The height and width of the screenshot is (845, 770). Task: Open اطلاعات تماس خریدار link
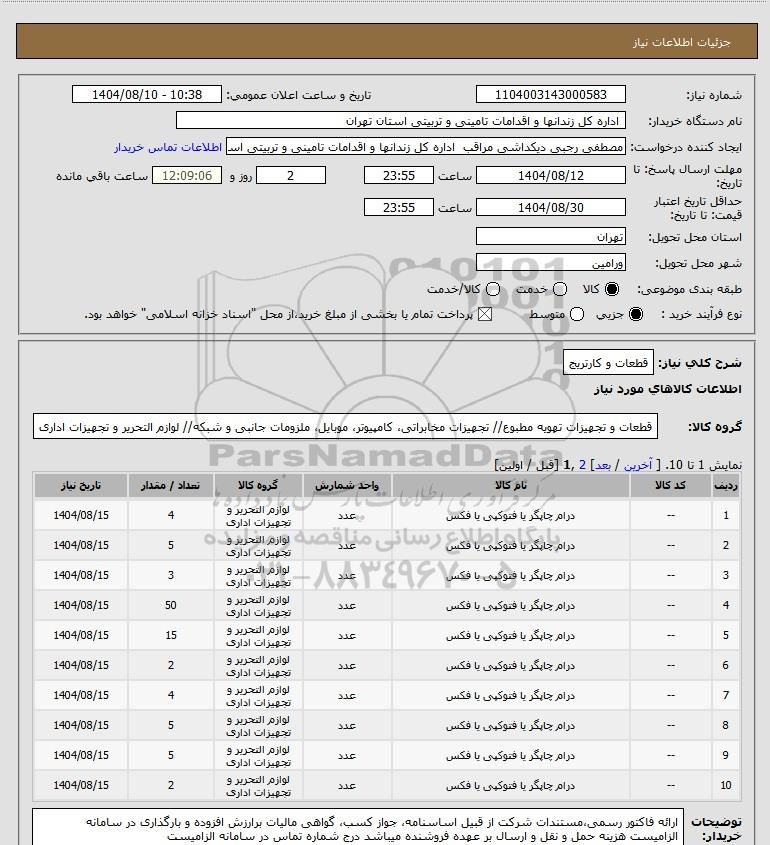point(168,147)
